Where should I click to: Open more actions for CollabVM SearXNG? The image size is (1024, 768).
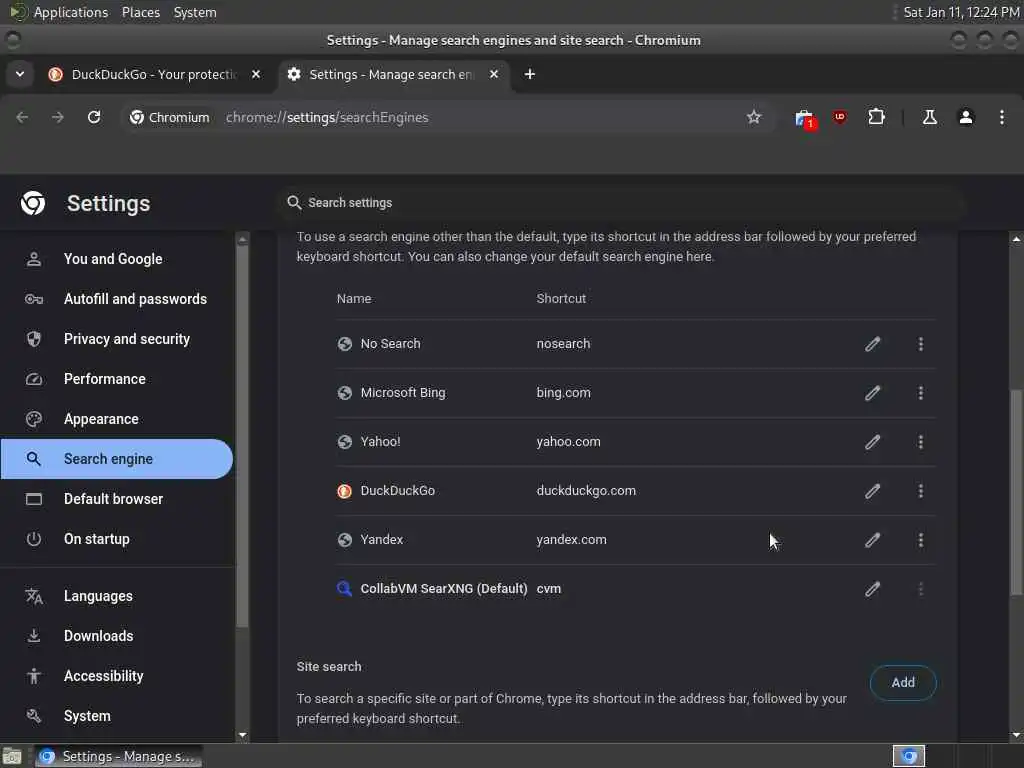[x=921, y=588]
